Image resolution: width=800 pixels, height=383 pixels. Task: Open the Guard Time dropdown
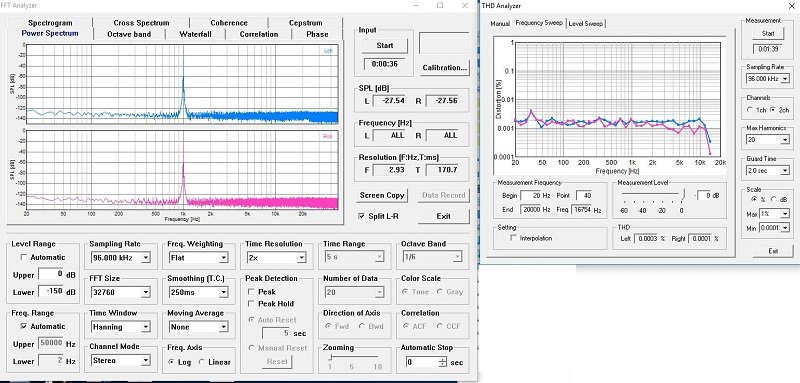point(785,170)
